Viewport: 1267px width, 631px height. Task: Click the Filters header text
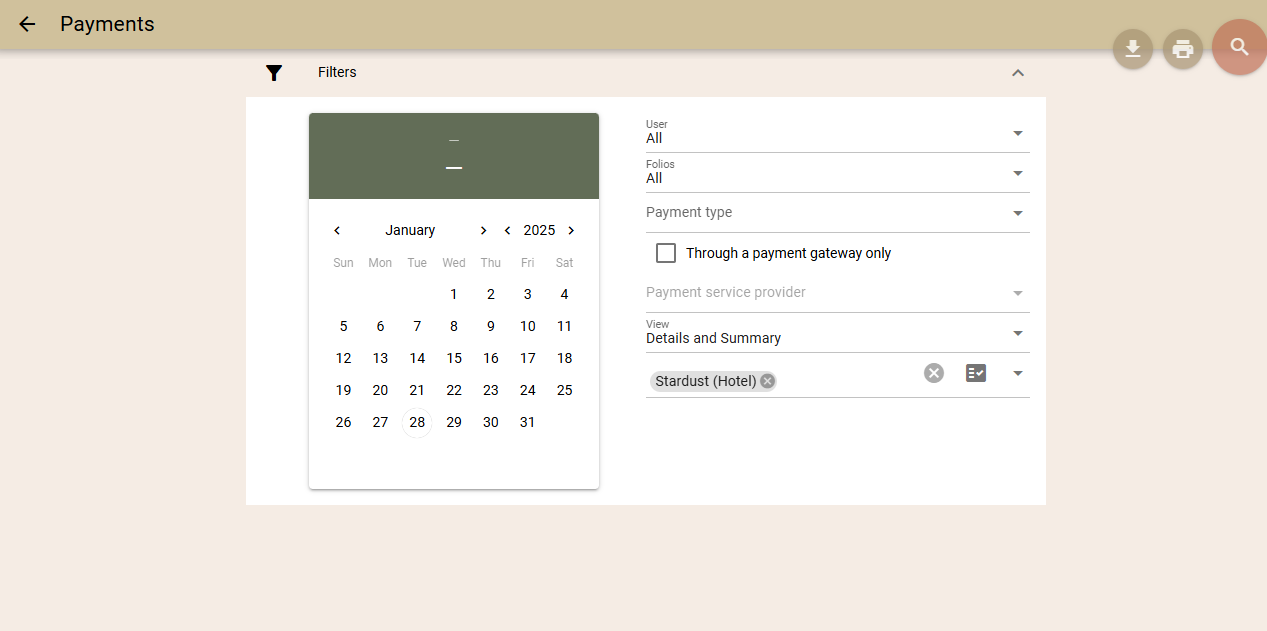tap(337, 72)
